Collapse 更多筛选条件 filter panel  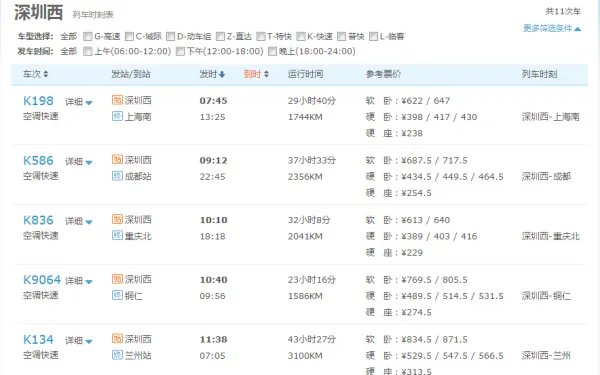[x=552, y=28]
